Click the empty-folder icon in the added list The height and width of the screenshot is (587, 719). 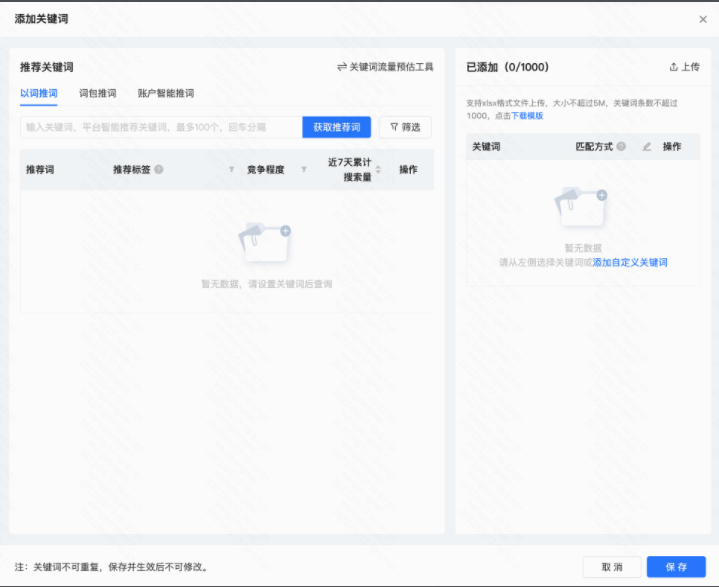coord(581,207)
